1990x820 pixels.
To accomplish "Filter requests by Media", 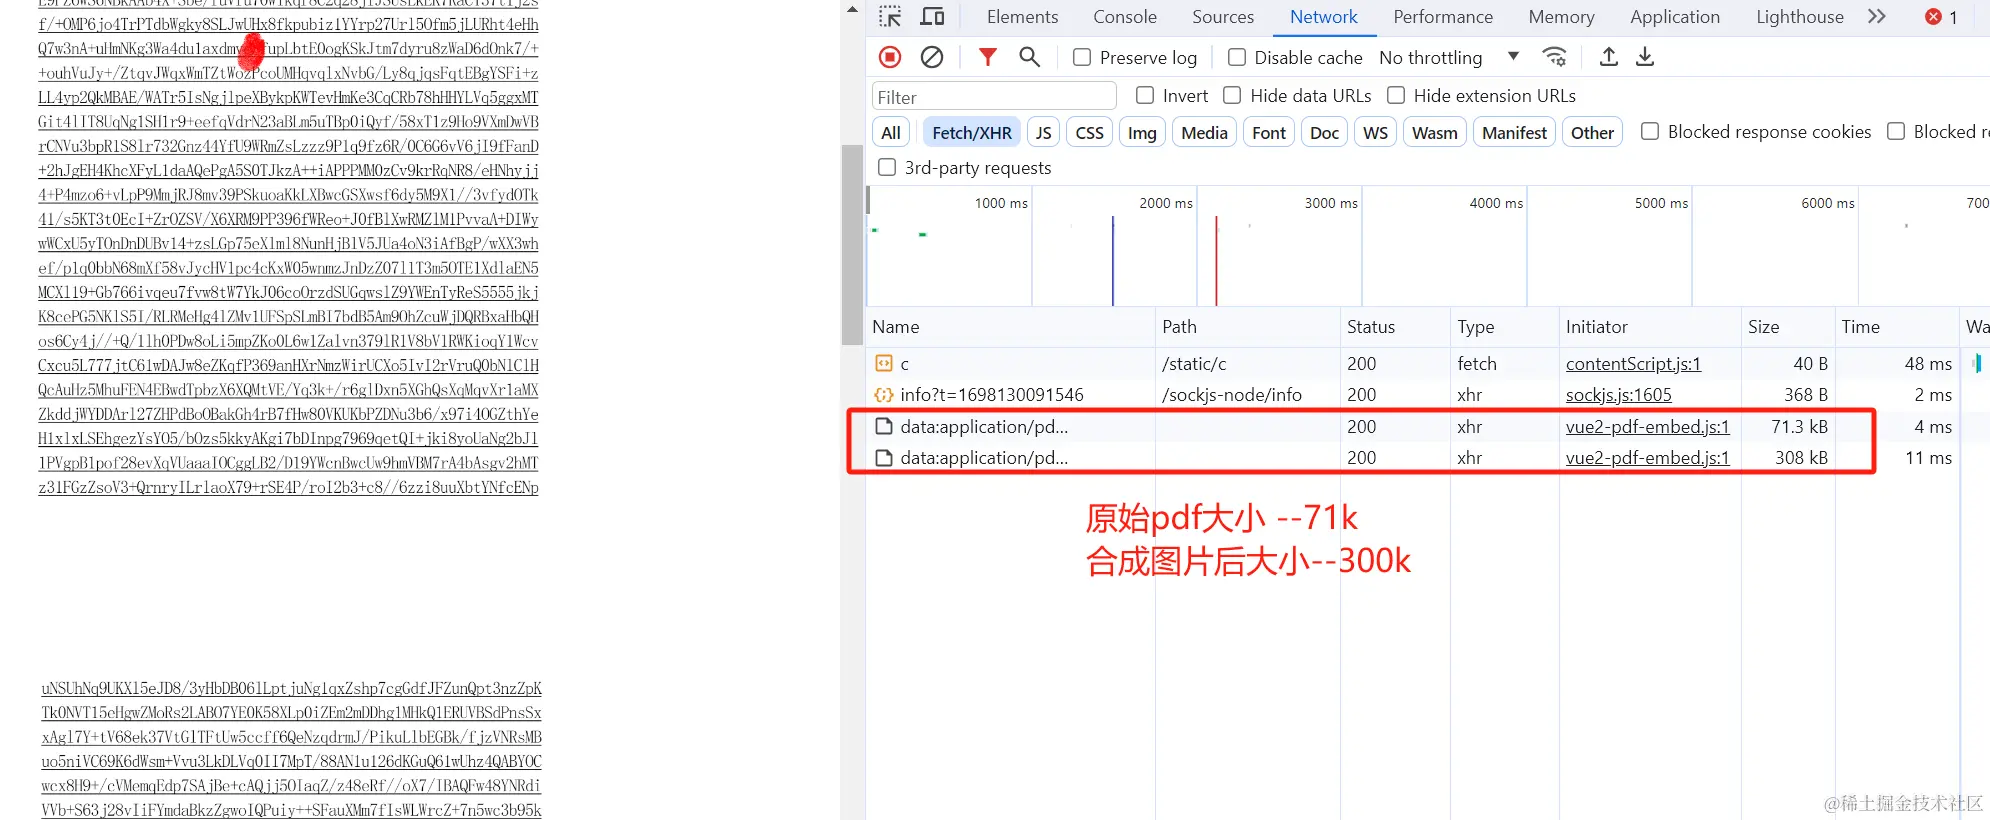I will tap(1204, 132).
